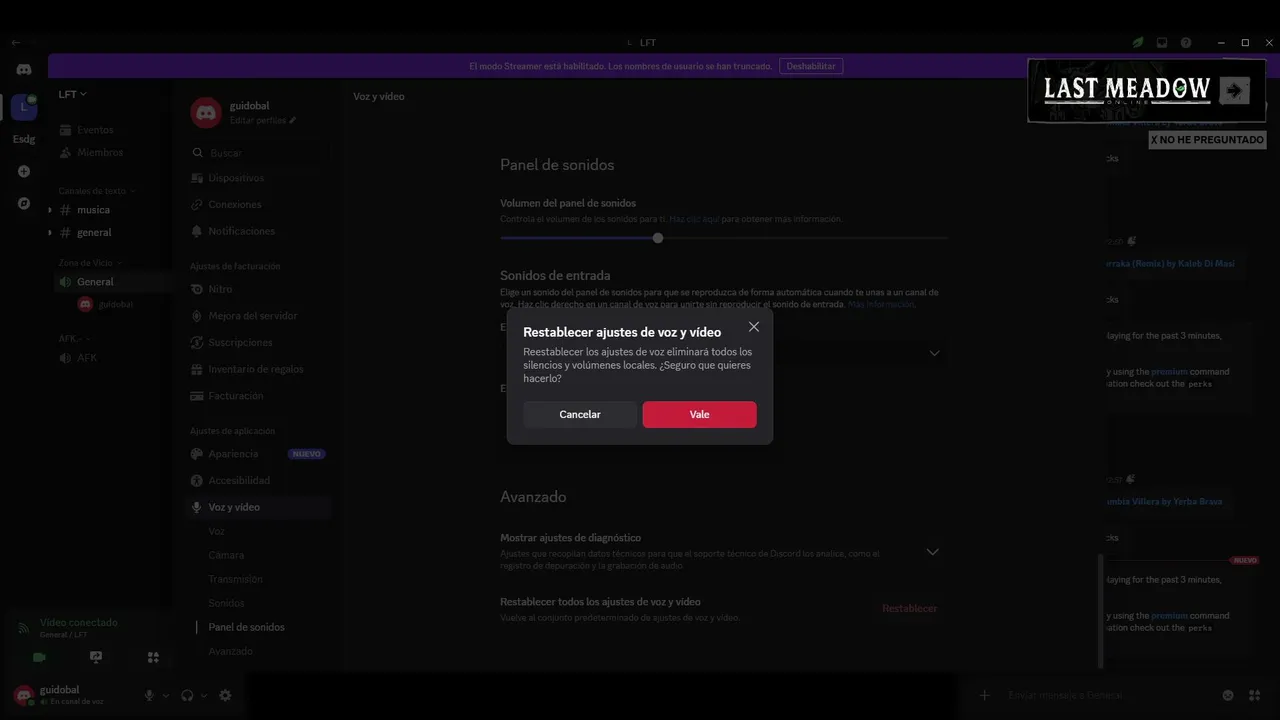Open Facturación settings
1280x720 pixels.
236,396
